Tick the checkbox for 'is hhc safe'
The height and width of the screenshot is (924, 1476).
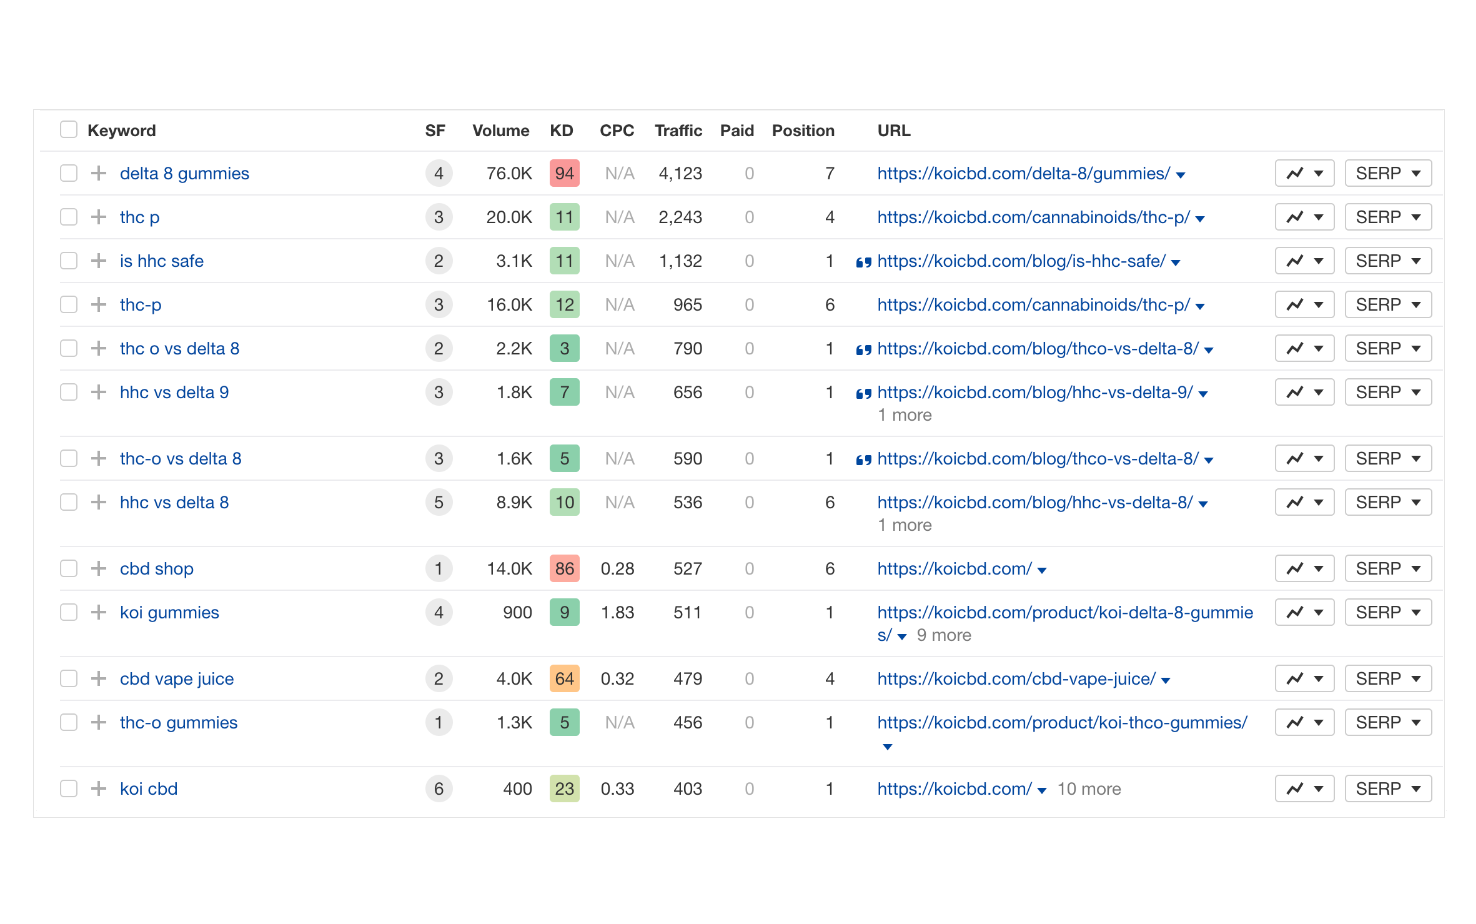tap(69, 261)
